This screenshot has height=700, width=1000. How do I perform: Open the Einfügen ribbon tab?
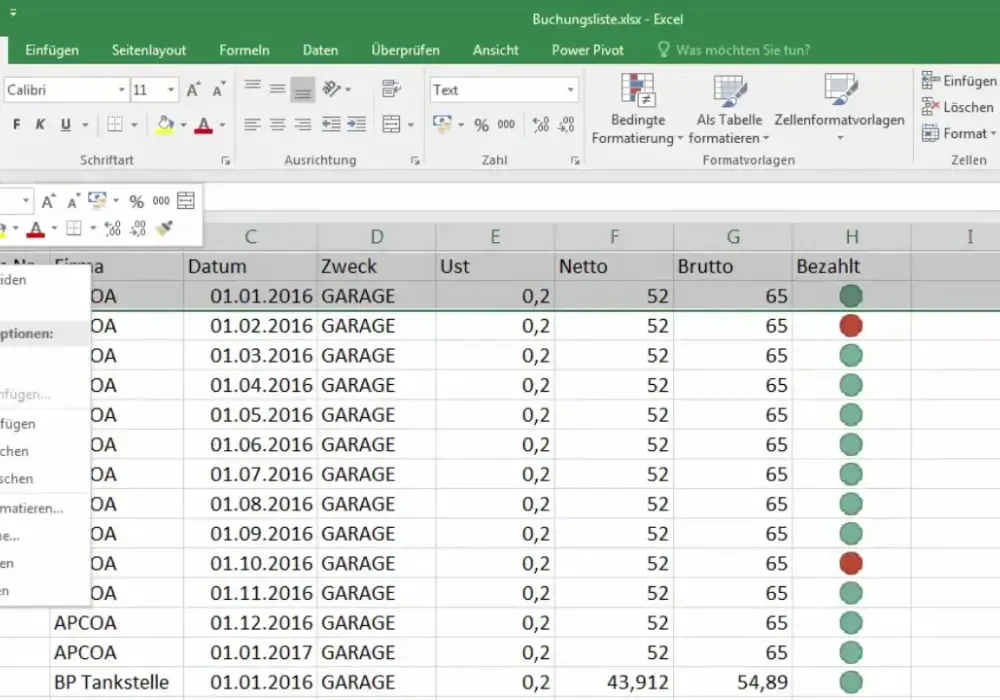tap(52, 50)
